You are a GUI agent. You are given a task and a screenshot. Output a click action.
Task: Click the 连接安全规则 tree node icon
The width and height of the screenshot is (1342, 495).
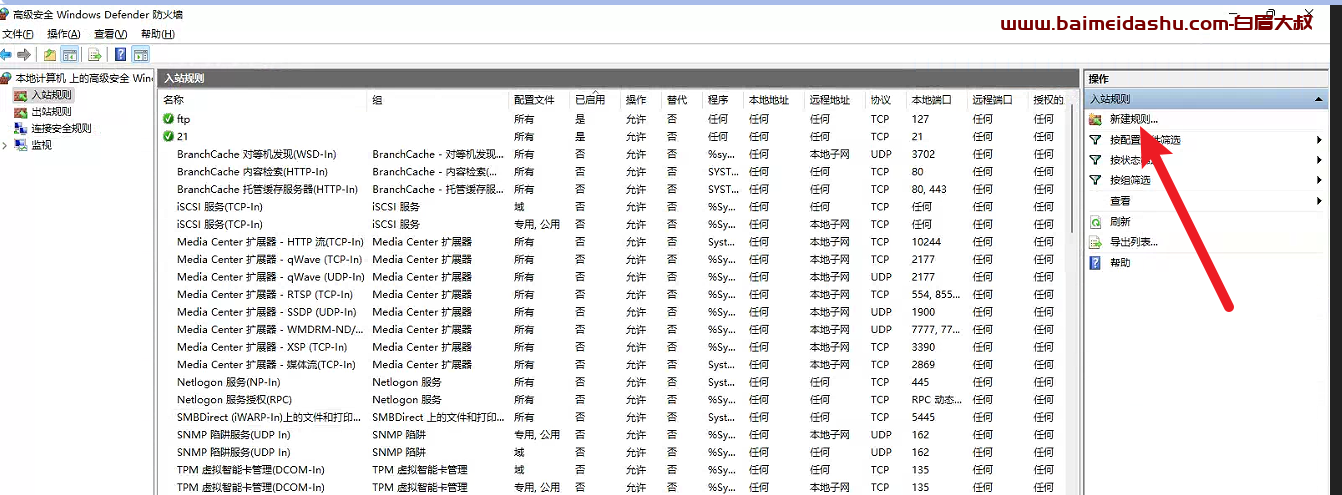tap(21, 128)
